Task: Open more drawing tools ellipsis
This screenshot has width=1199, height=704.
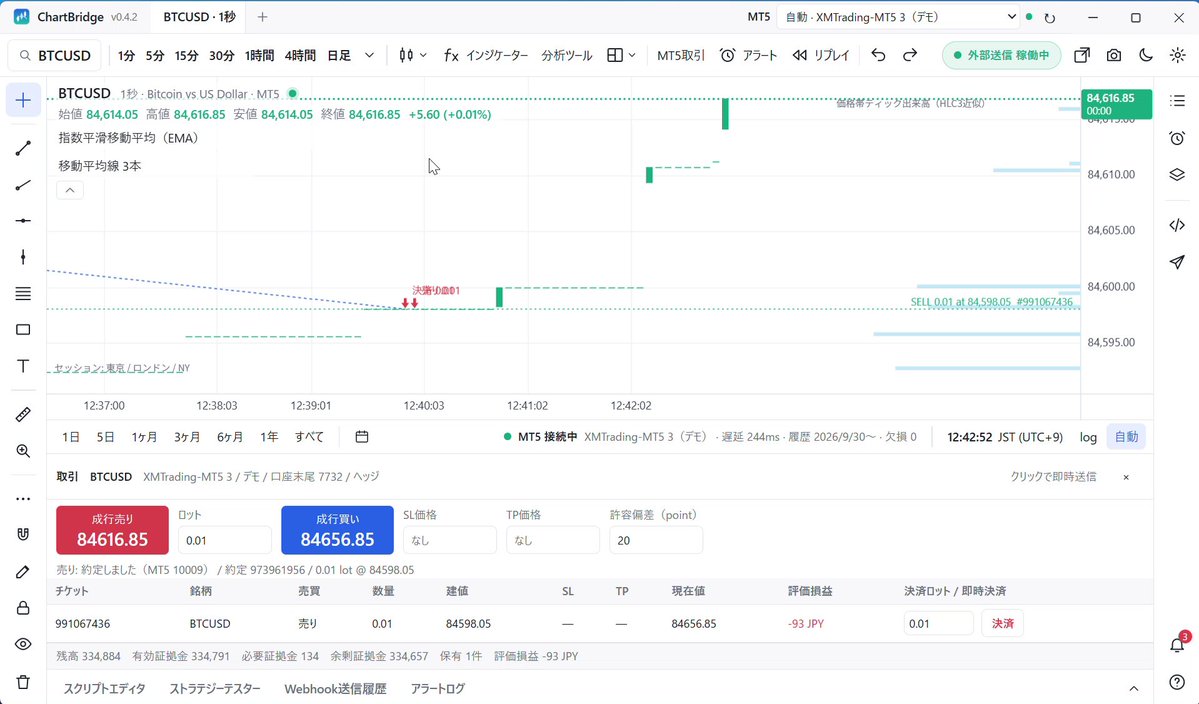Action: pyautogui.click(x=23, y=498)
